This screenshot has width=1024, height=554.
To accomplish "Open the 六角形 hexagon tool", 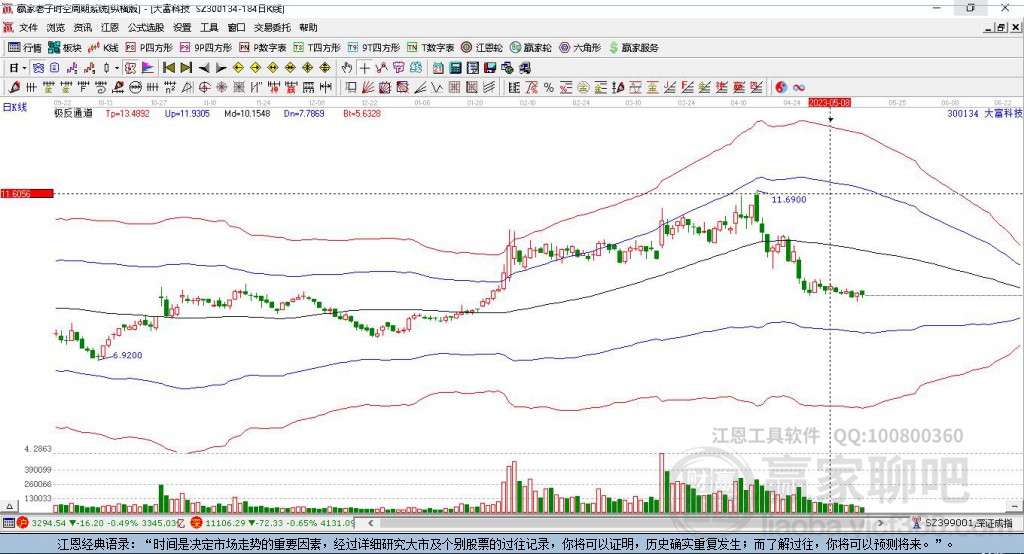I will [x=580, y=48].
